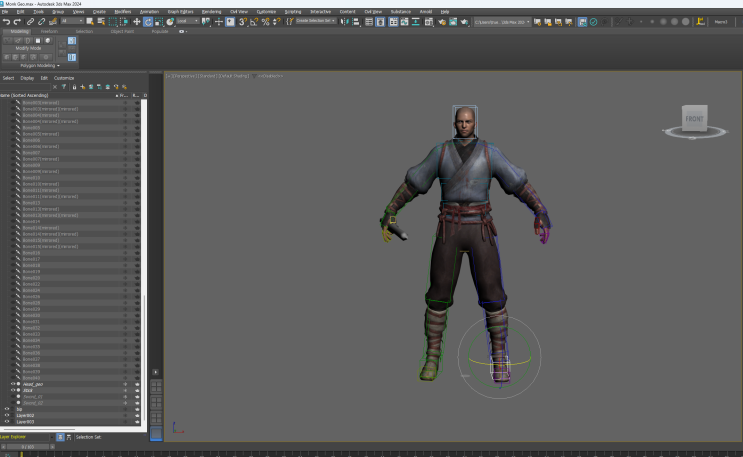Click the time slider at frame 0
The width and height of the screenshot is (743, 457).
(27, 447)
